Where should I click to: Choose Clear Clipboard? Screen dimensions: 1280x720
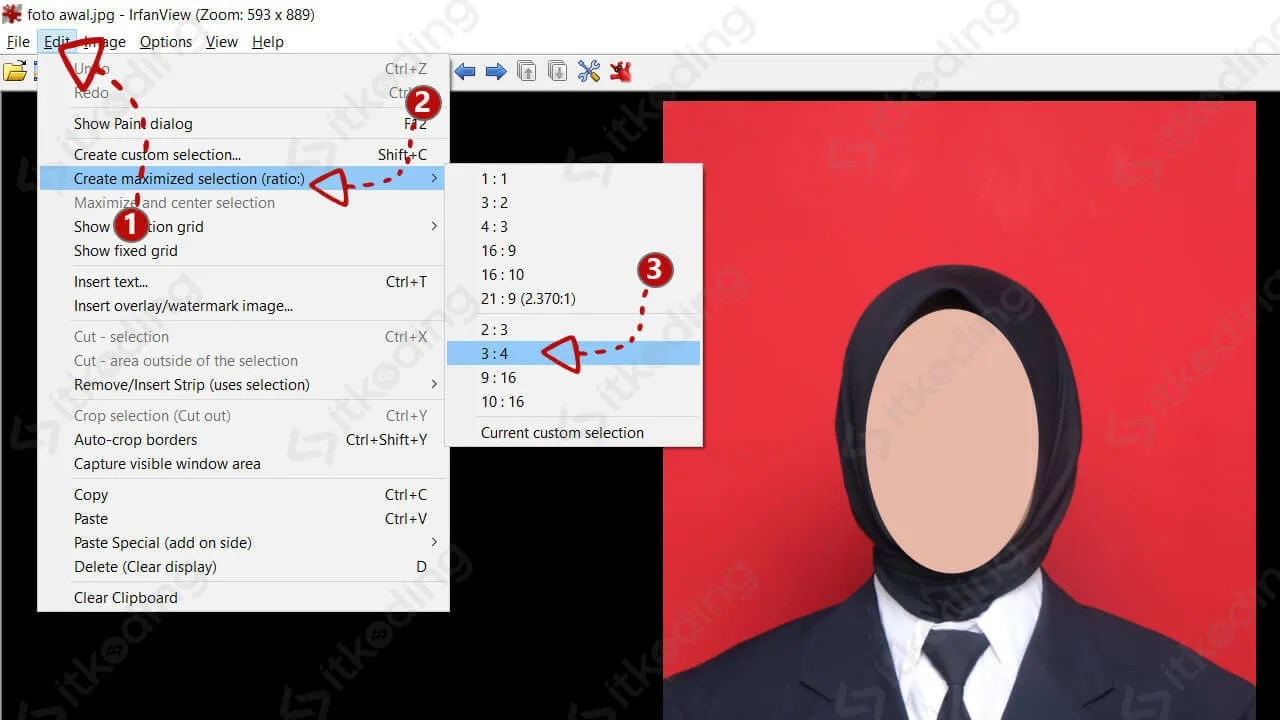click(243, 598)
